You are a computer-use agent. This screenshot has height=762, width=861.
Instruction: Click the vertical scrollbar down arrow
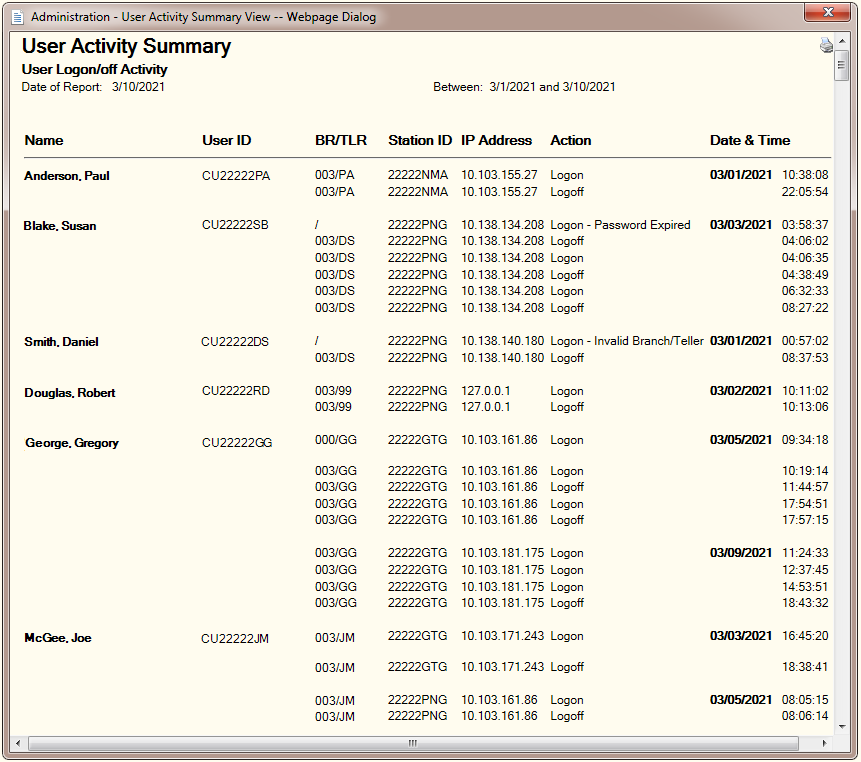pos(841,727)
